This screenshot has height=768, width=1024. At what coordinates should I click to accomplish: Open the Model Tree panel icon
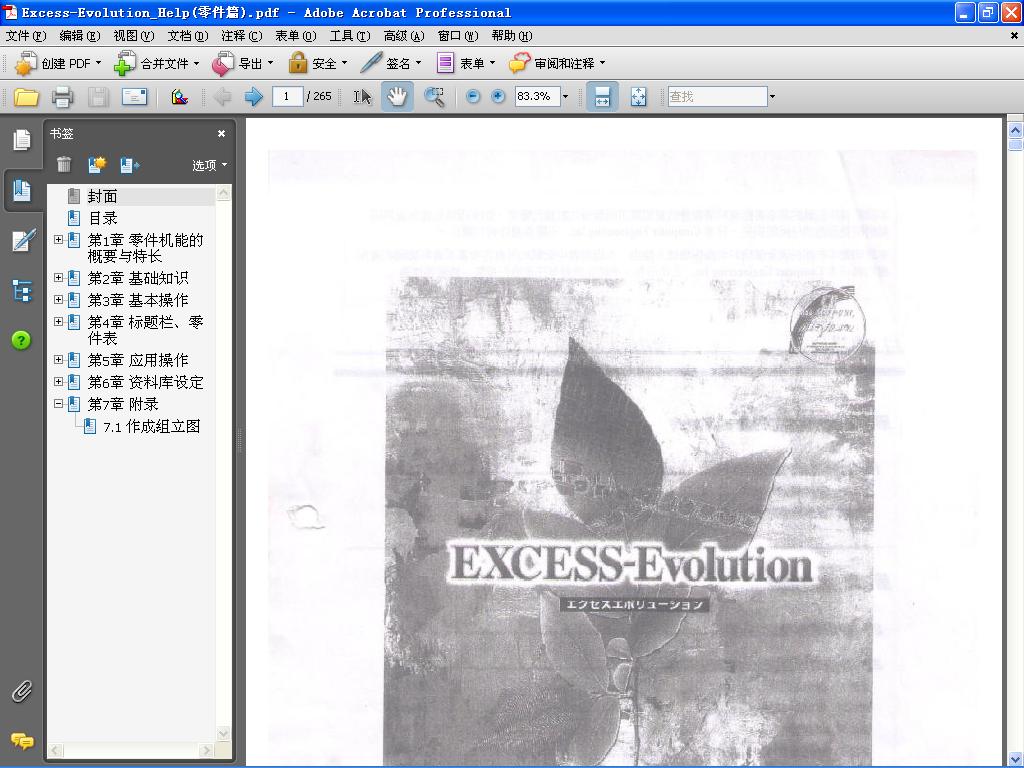[x=22, y=291]
